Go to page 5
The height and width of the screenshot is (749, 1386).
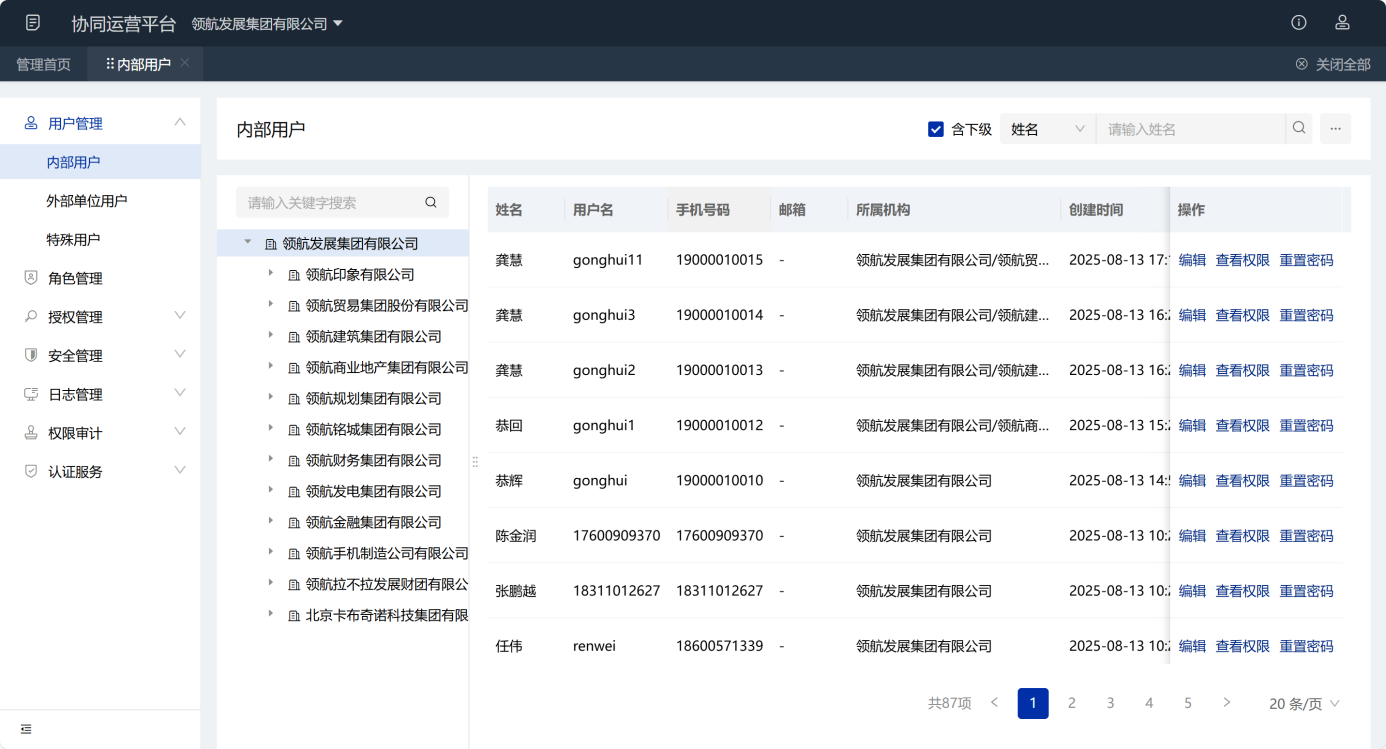click(x=1188, y=703)
